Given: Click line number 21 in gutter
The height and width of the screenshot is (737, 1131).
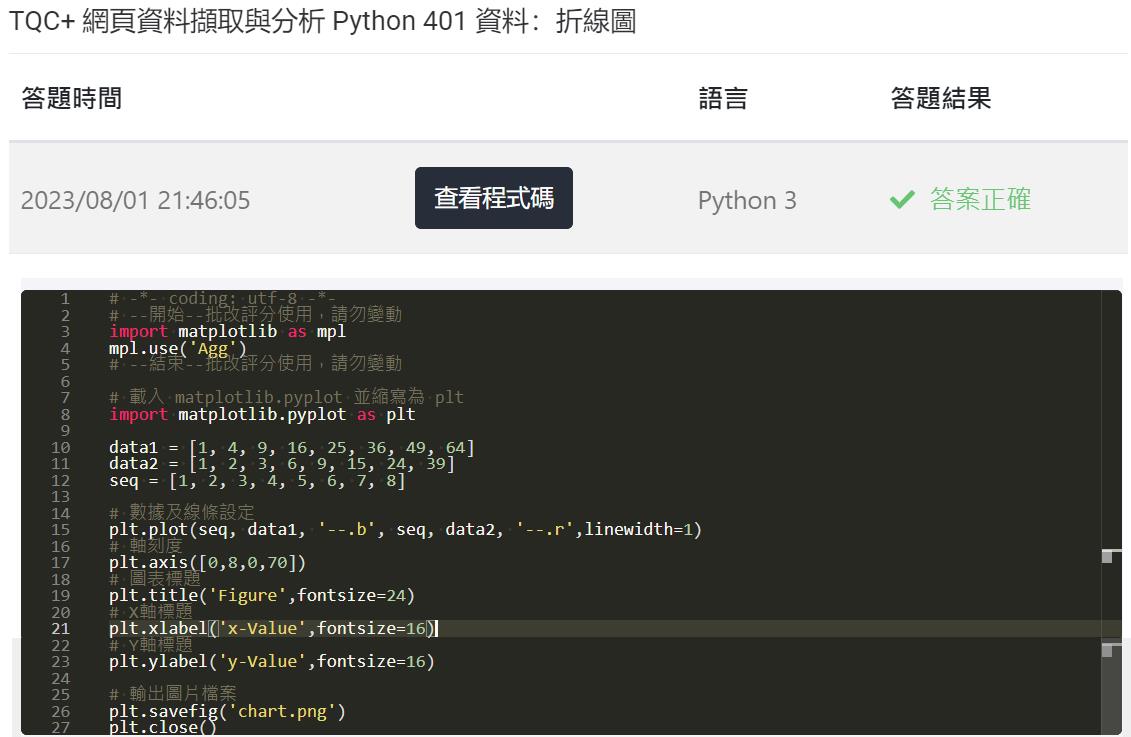Looking at the screenshot, I should coord(61,628).
